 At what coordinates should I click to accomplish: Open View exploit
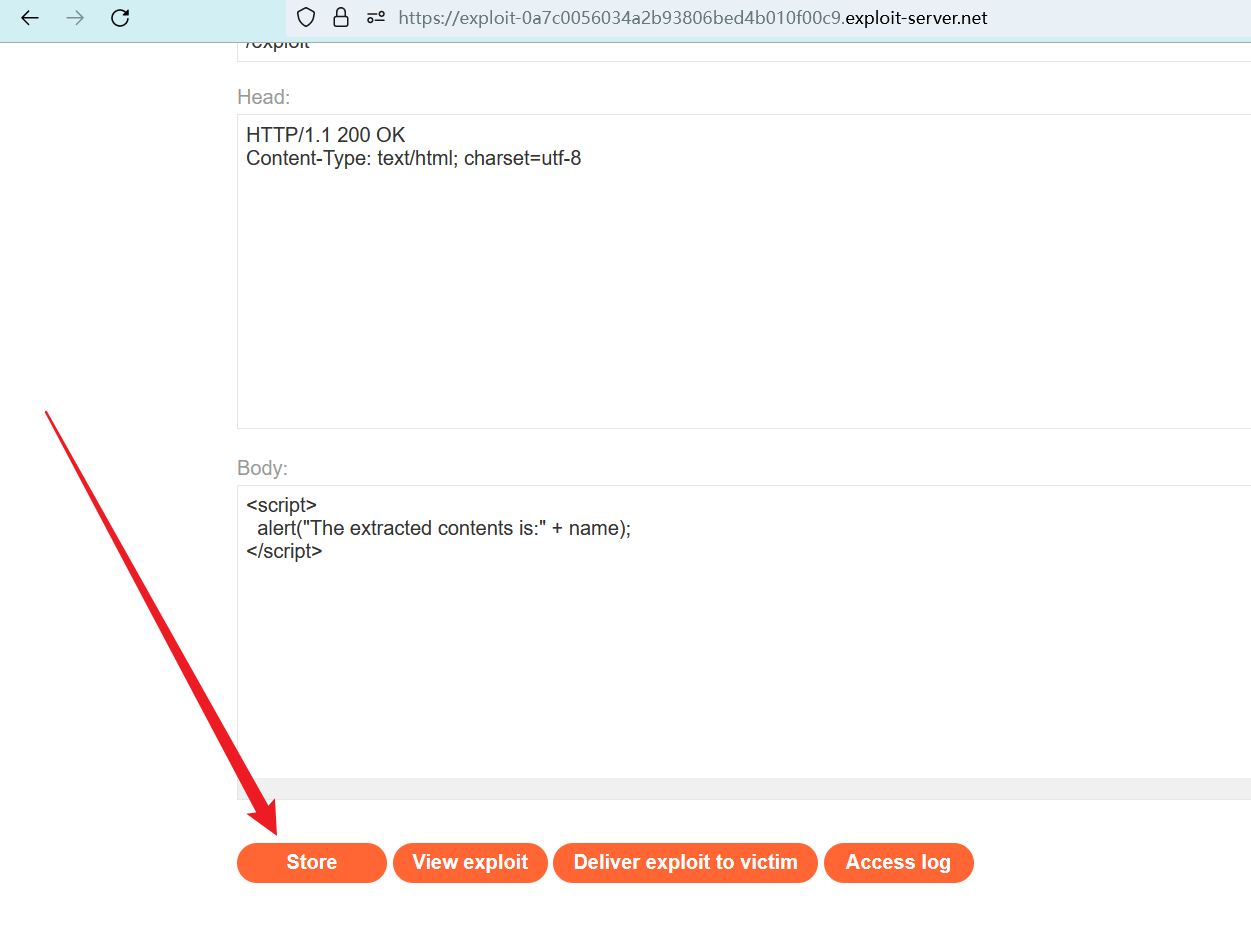470,862
